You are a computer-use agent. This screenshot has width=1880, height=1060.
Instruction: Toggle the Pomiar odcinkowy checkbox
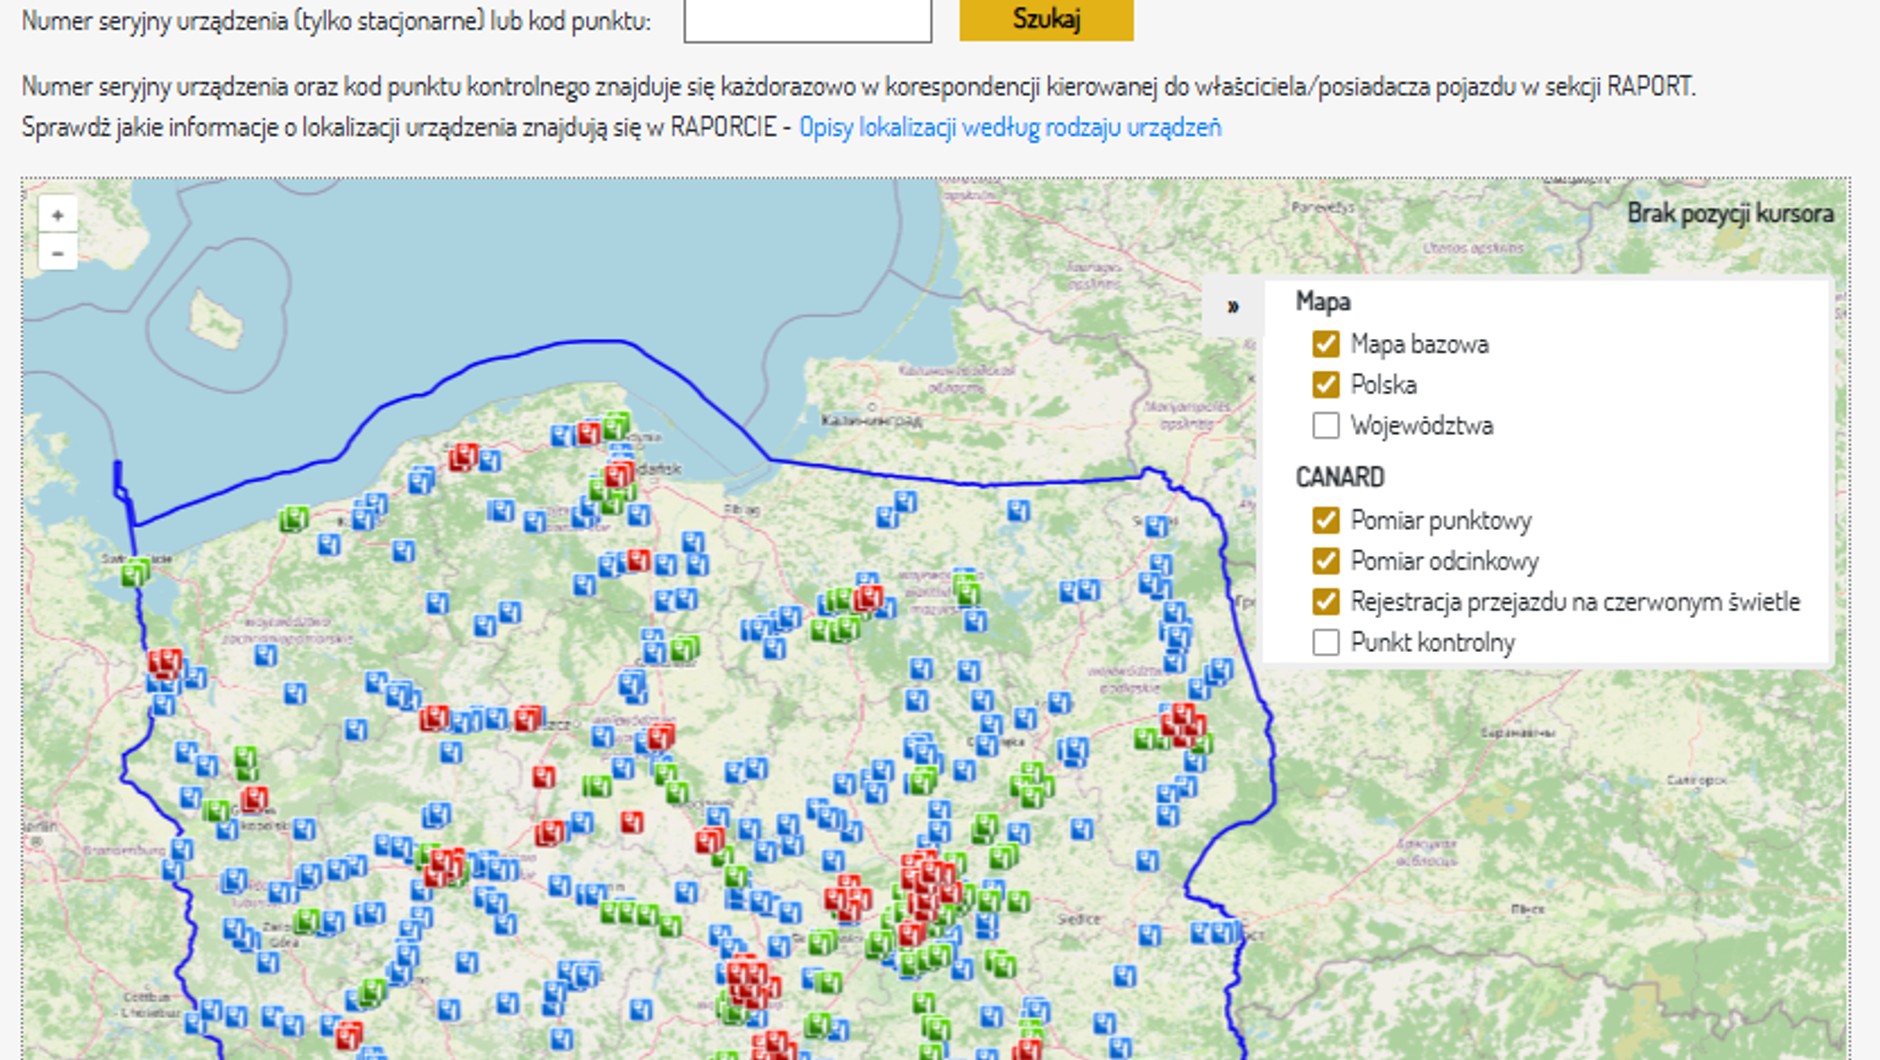click(1325, 561)
